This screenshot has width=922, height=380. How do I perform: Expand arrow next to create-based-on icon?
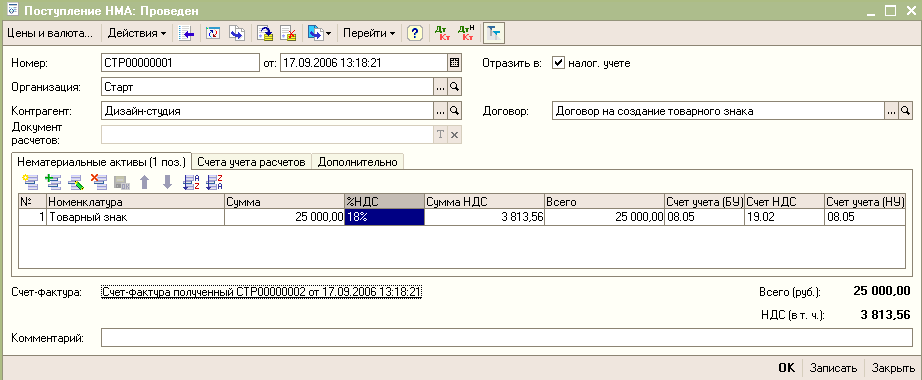click(328, 34)
